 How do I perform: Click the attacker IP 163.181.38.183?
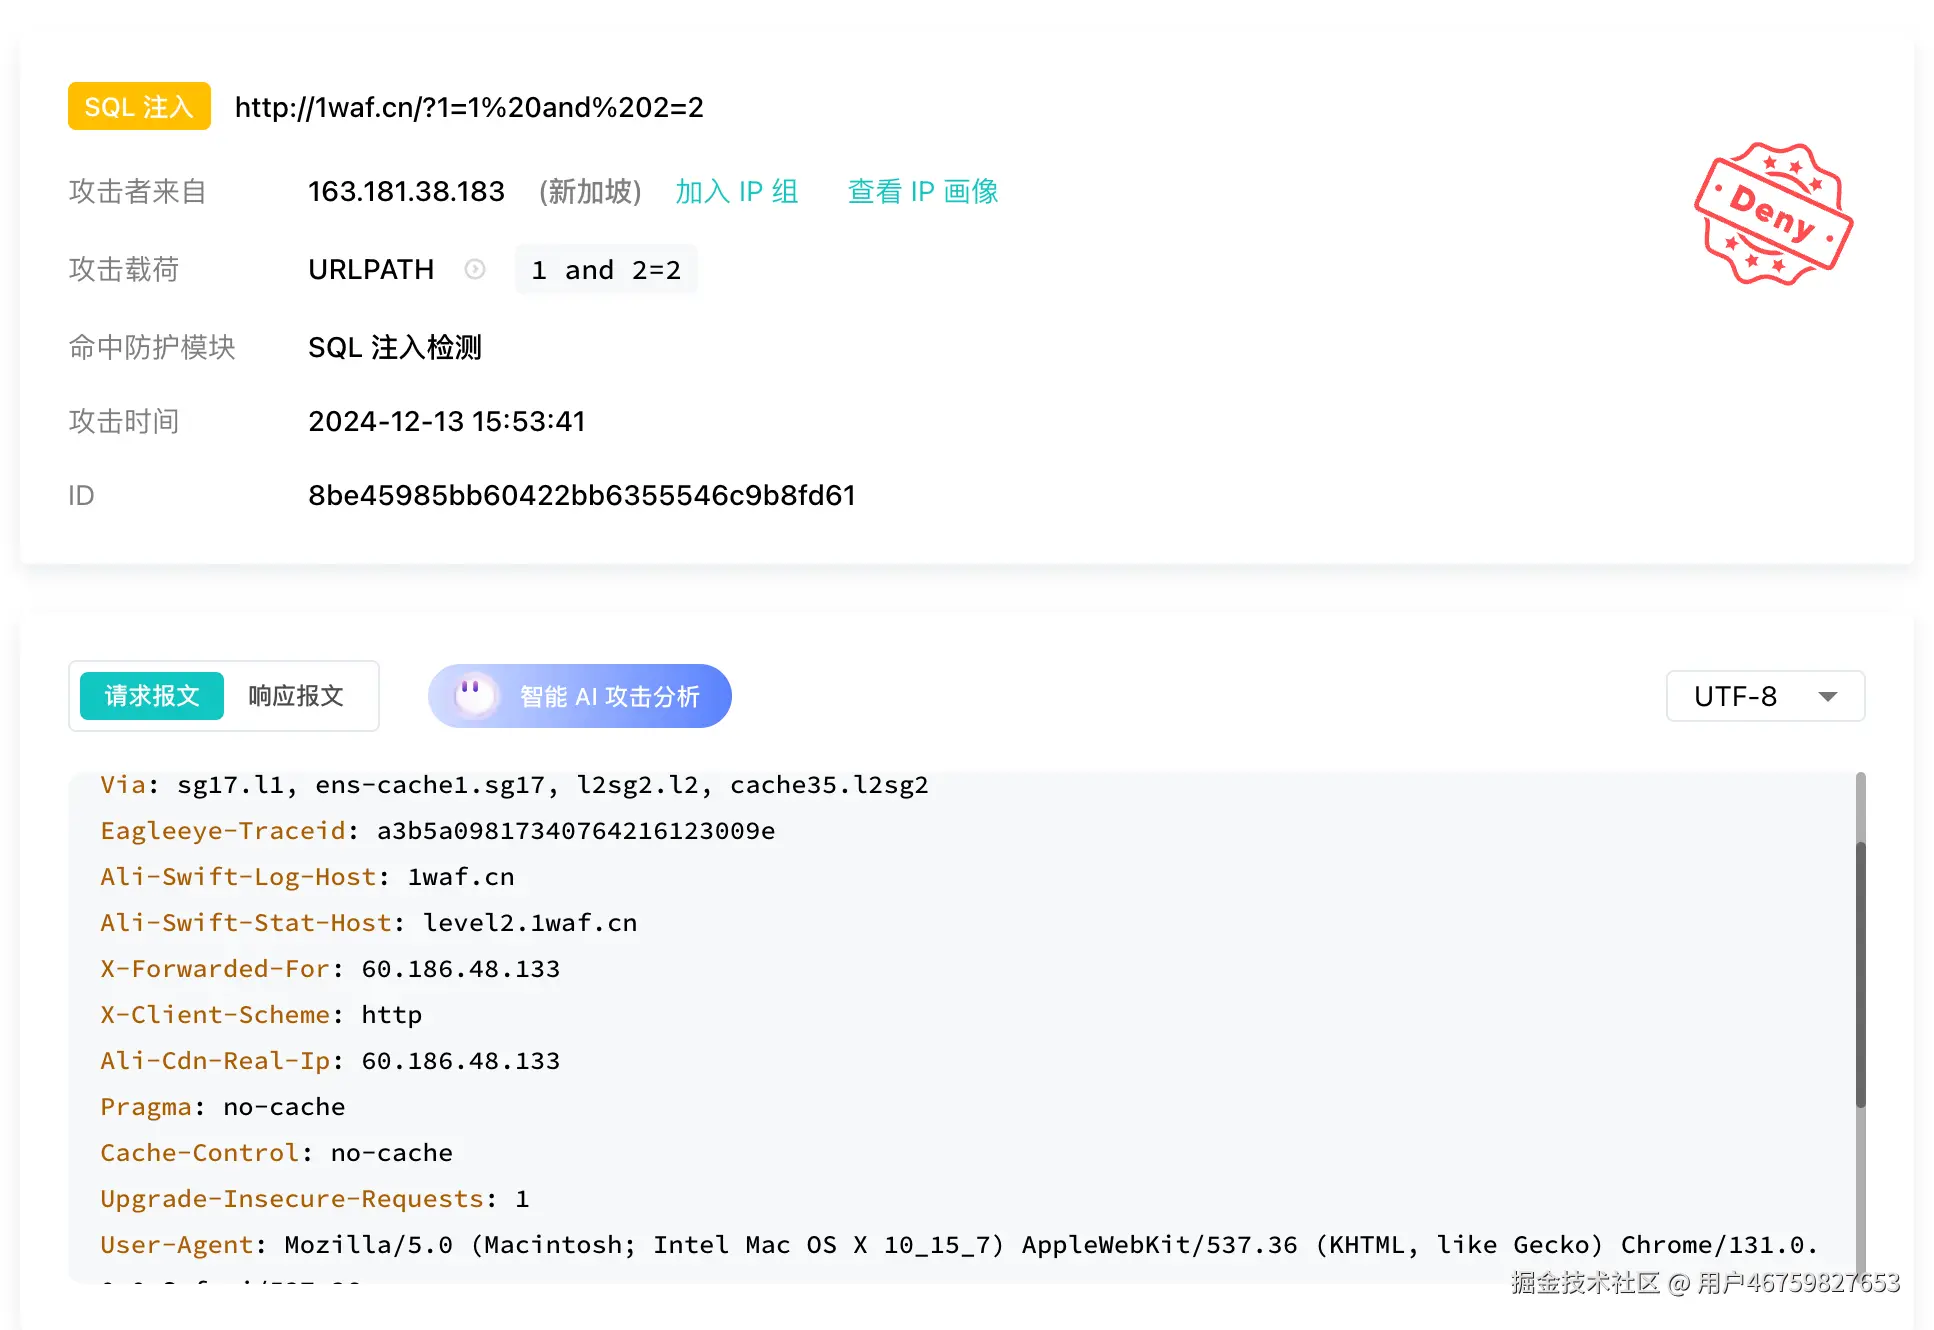coord(406,191)
